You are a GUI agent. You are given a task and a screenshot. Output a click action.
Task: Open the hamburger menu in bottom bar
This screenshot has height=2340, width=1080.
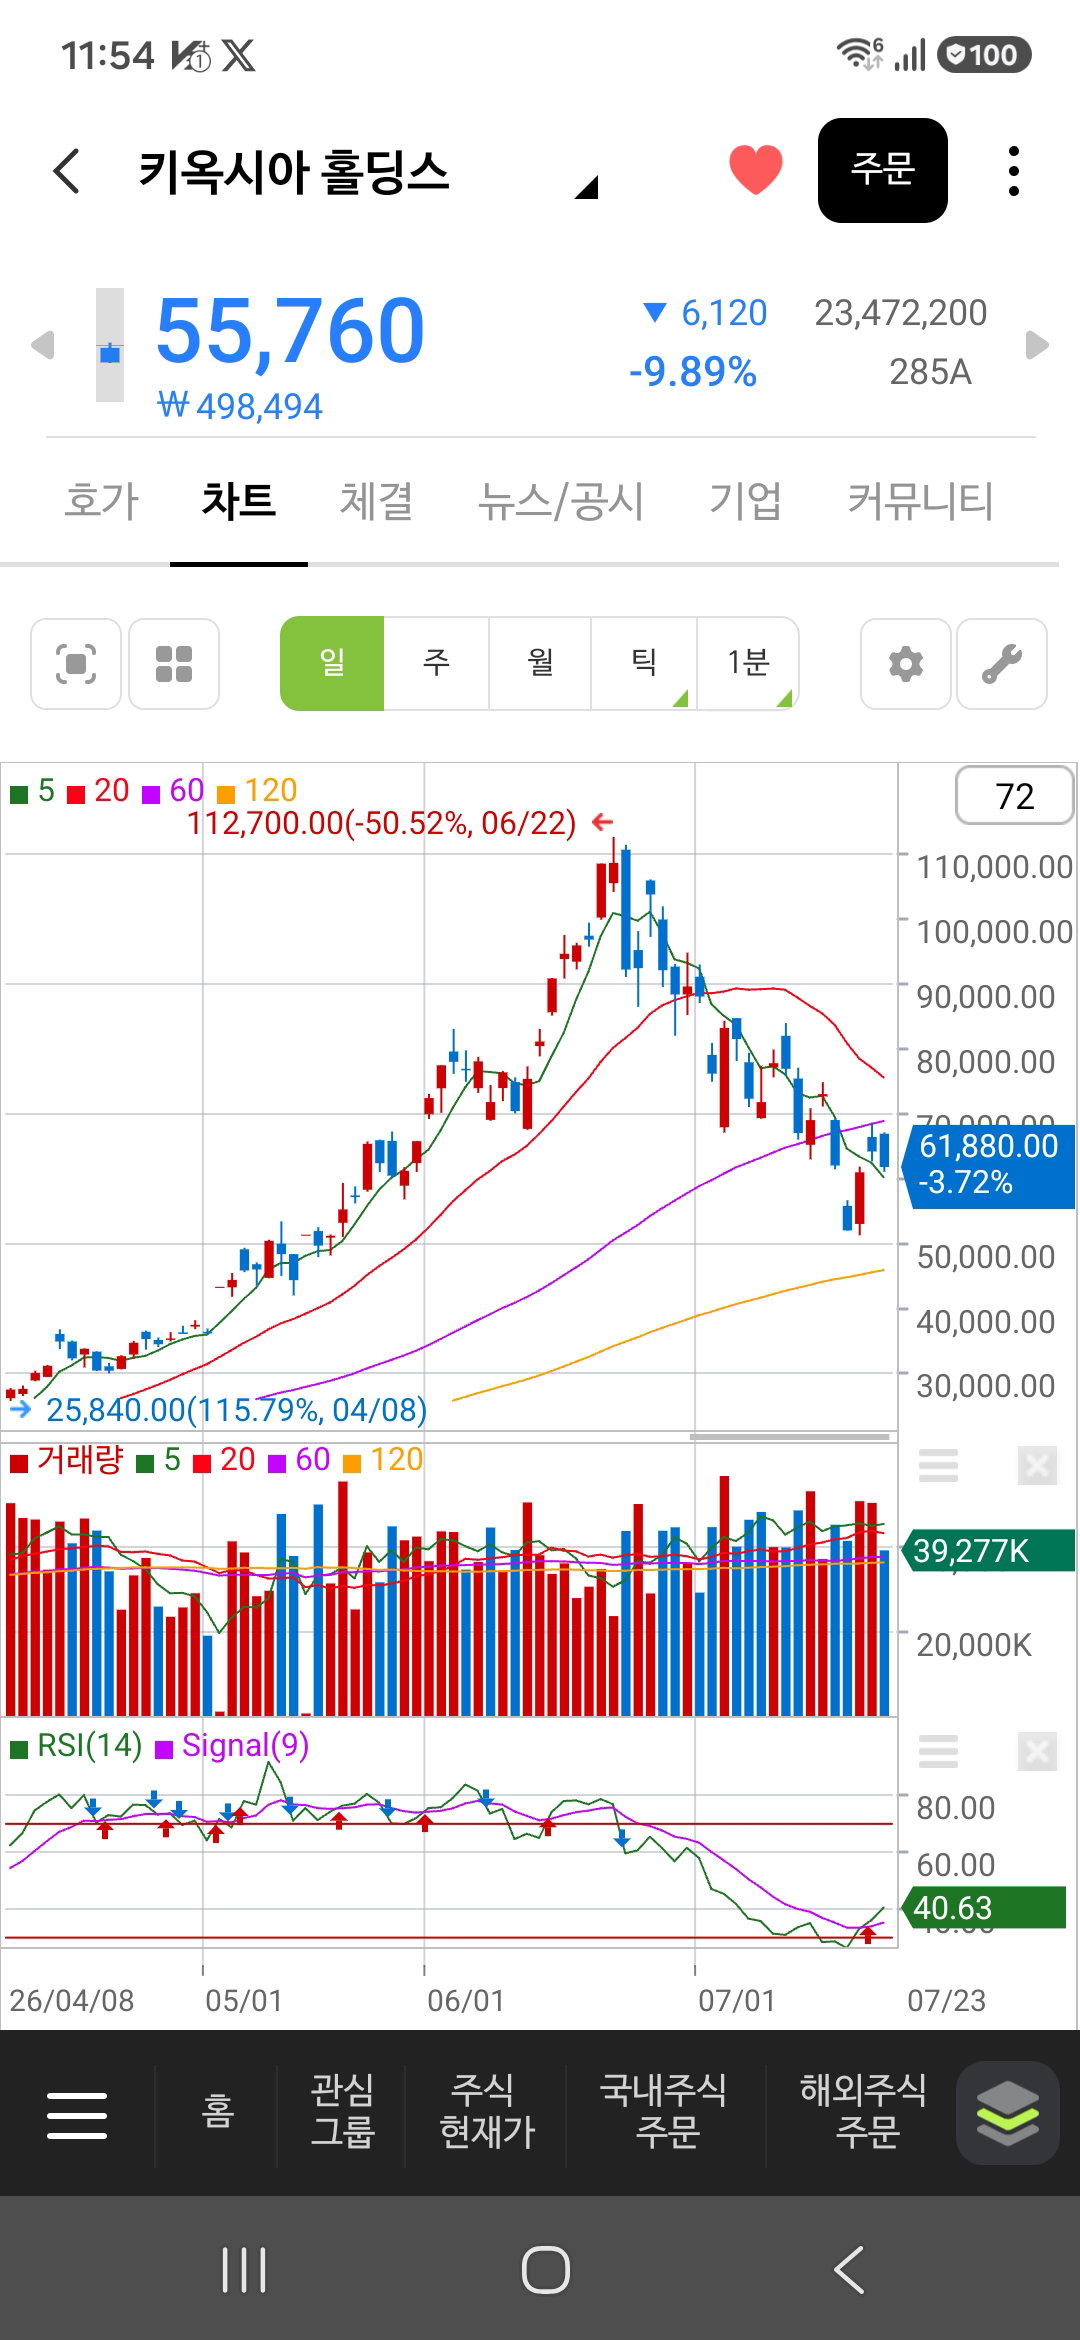pos(77,2115)
